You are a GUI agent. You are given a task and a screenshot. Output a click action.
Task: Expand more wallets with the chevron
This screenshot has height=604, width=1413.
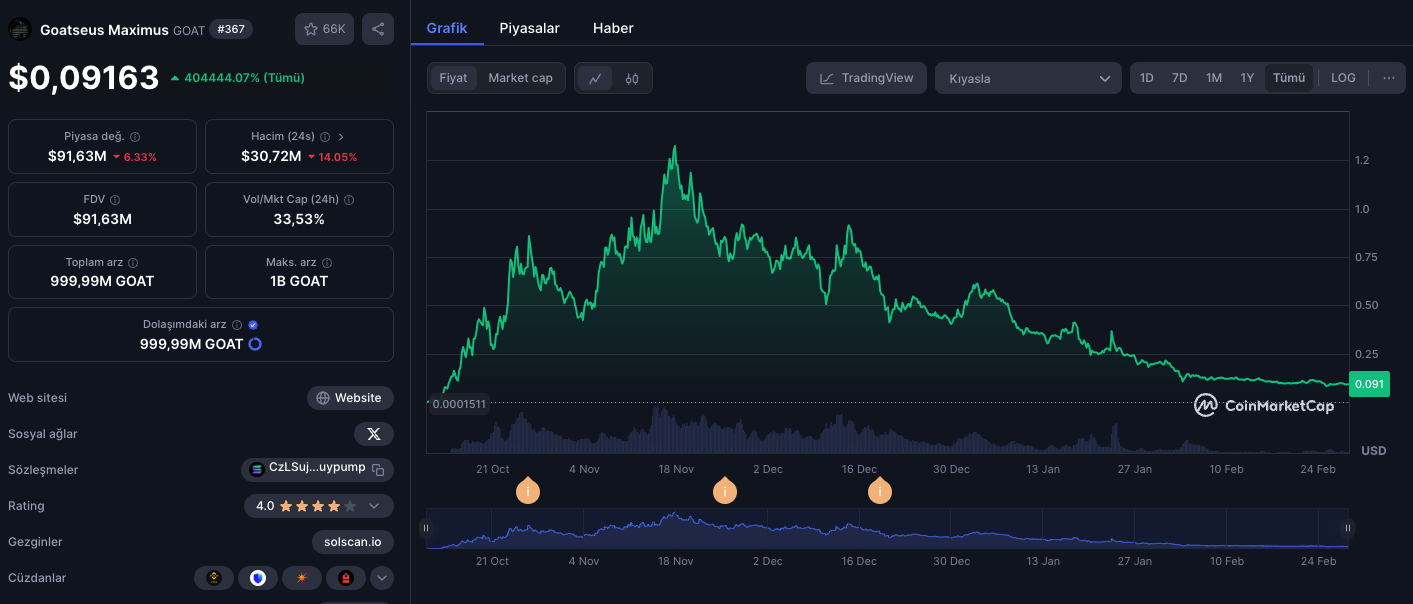coord(382,578)
